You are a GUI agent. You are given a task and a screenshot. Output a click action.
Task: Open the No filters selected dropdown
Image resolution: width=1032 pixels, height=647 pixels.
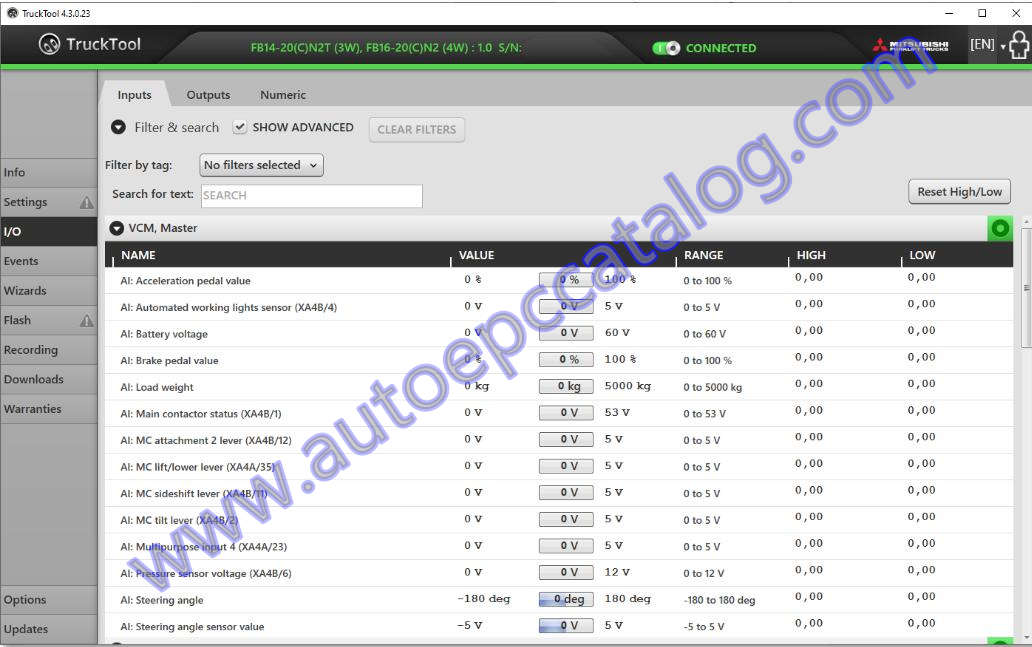[x=260, y=165]
